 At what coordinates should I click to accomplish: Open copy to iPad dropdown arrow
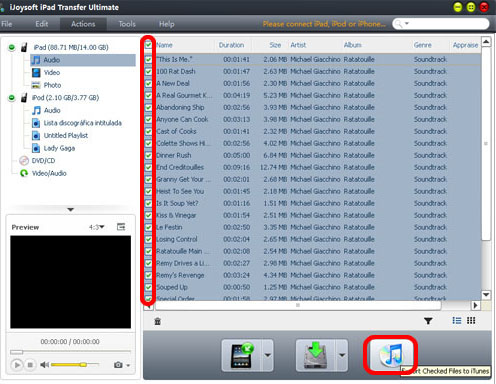coord(268,355)
